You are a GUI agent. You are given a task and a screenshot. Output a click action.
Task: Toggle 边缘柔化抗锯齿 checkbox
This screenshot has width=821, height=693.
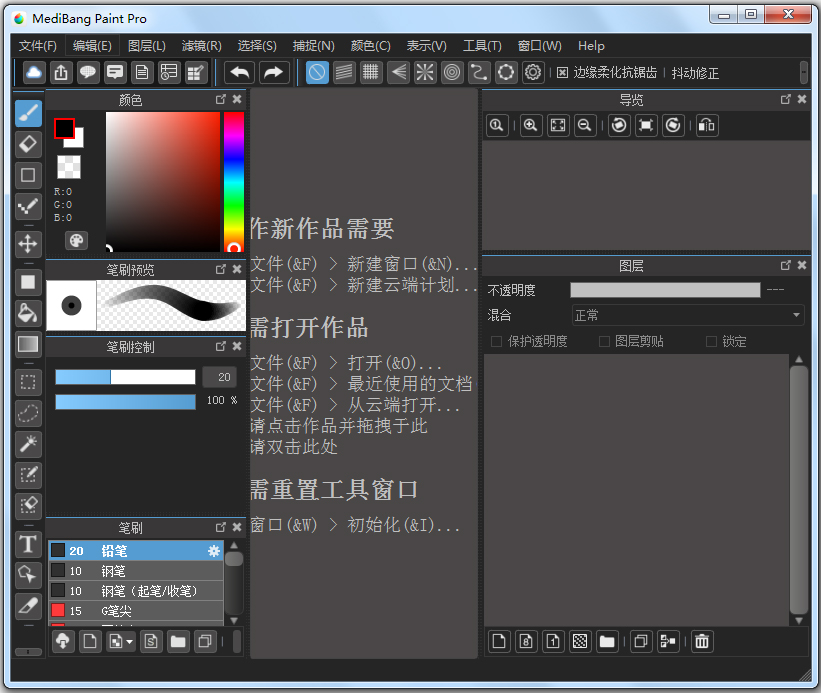coord(563,73)
